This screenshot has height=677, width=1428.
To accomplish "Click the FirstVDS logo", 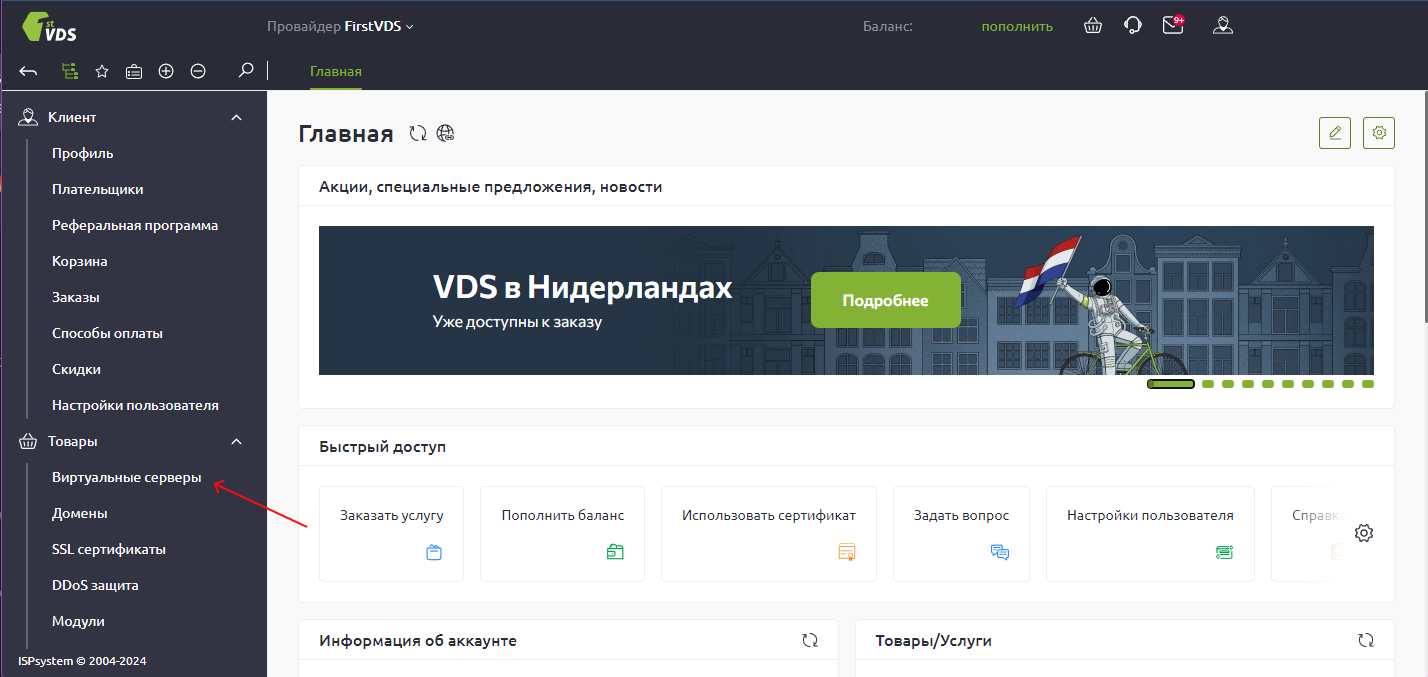I will (x=49, y=27).
